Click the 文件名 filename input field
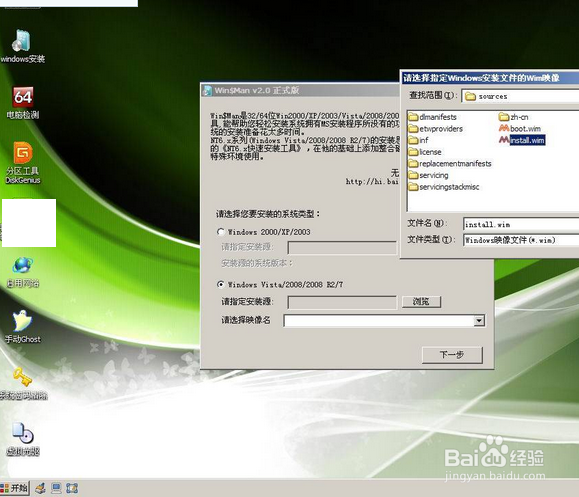579x497 pixels. [x=521, y=224]
